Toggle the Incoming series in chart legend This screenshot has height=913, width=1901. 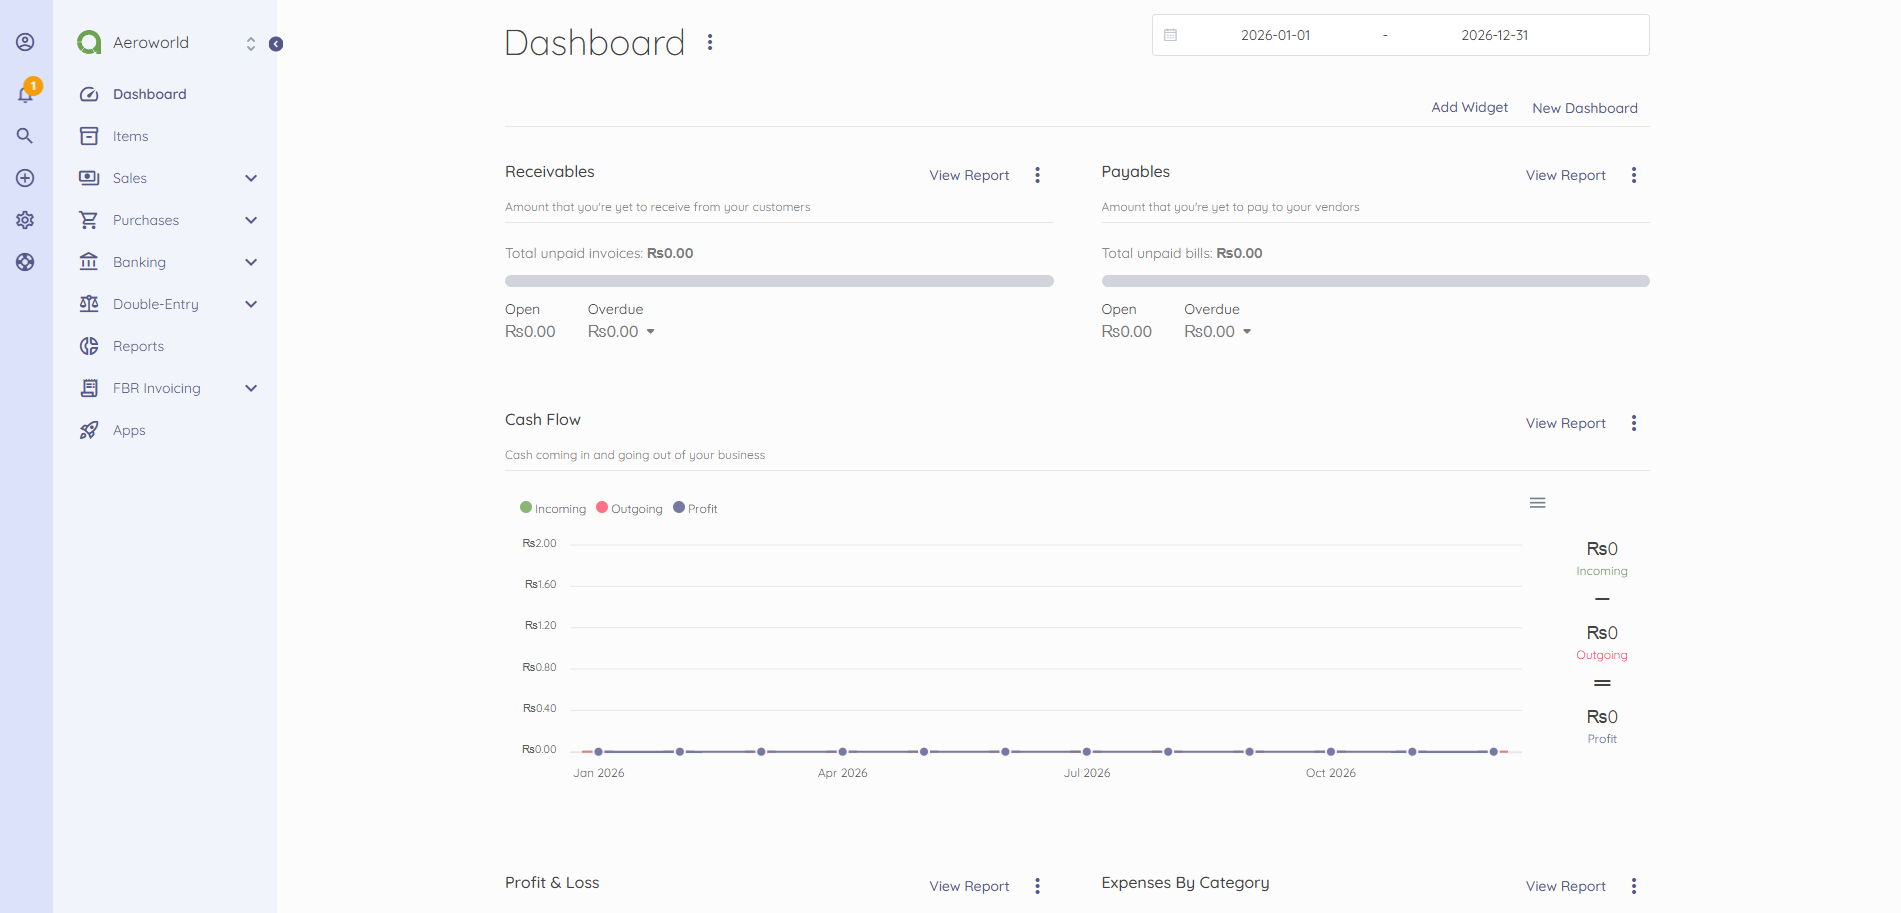coord(553,508)
